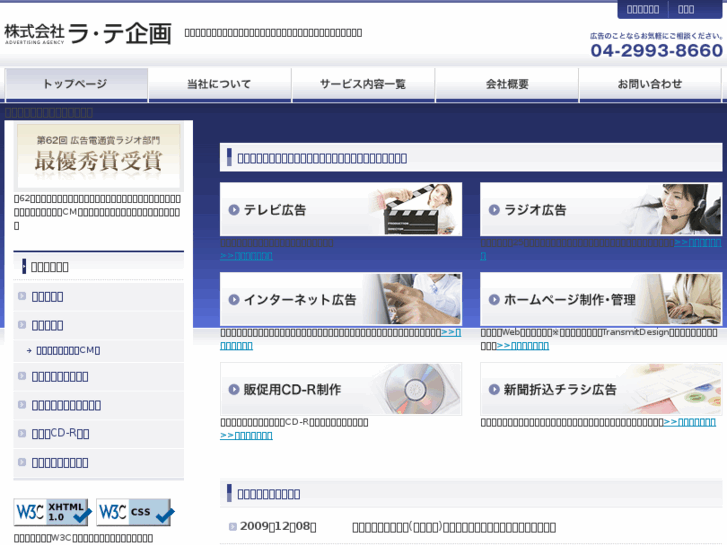Open the テレビ広告 service banner
Image resolution: width=727 pixels, height=545 pixels.
coord(341,209)
